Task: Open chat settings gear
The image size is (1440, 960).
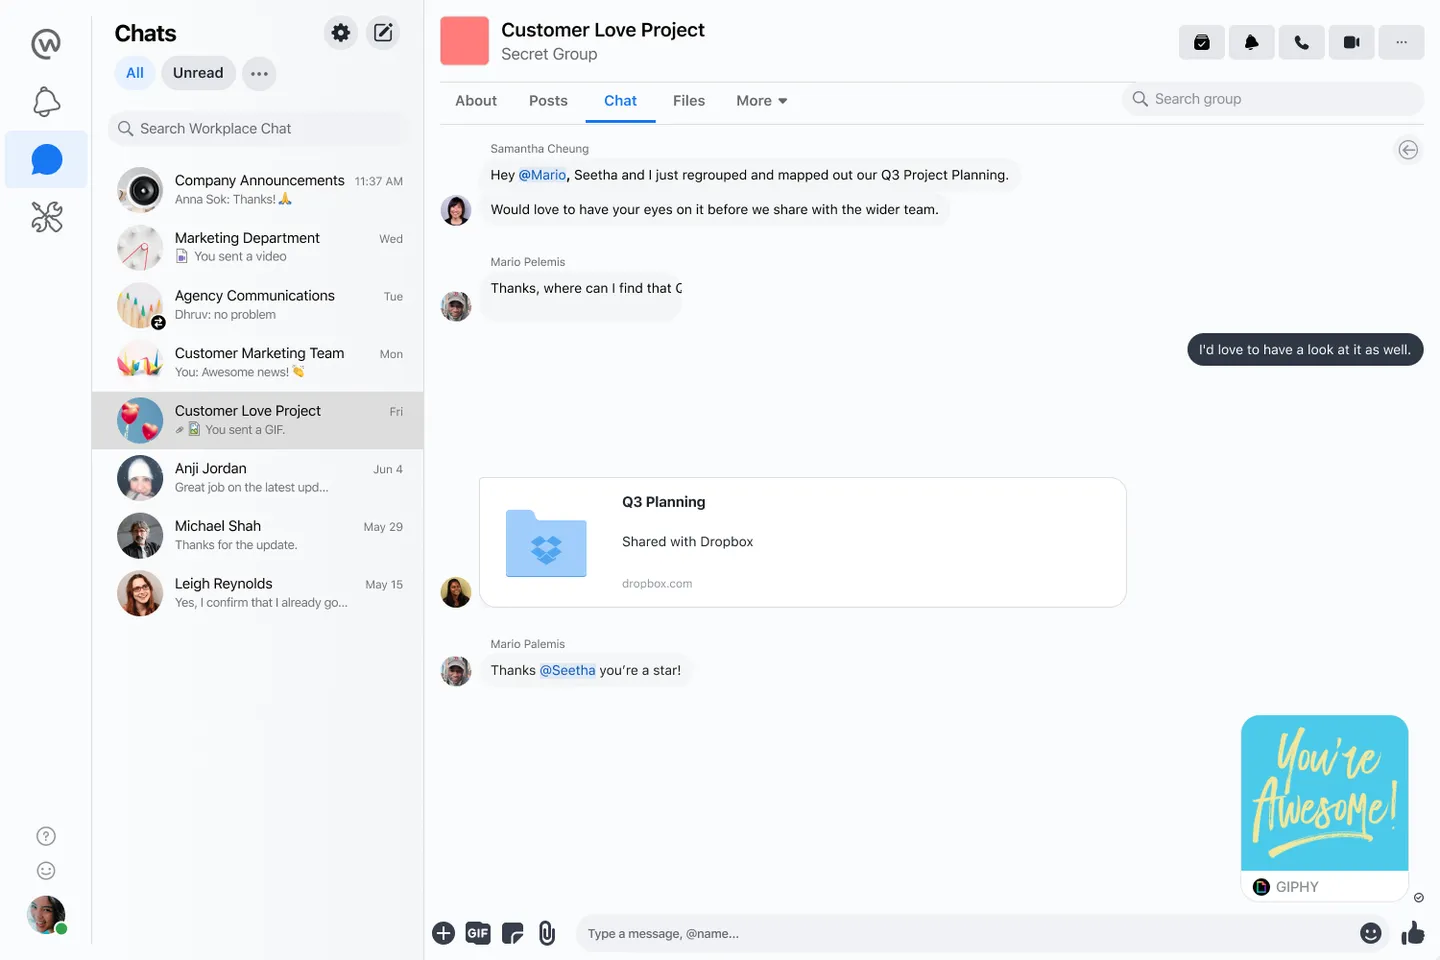Action: click(x=341, y=33)
